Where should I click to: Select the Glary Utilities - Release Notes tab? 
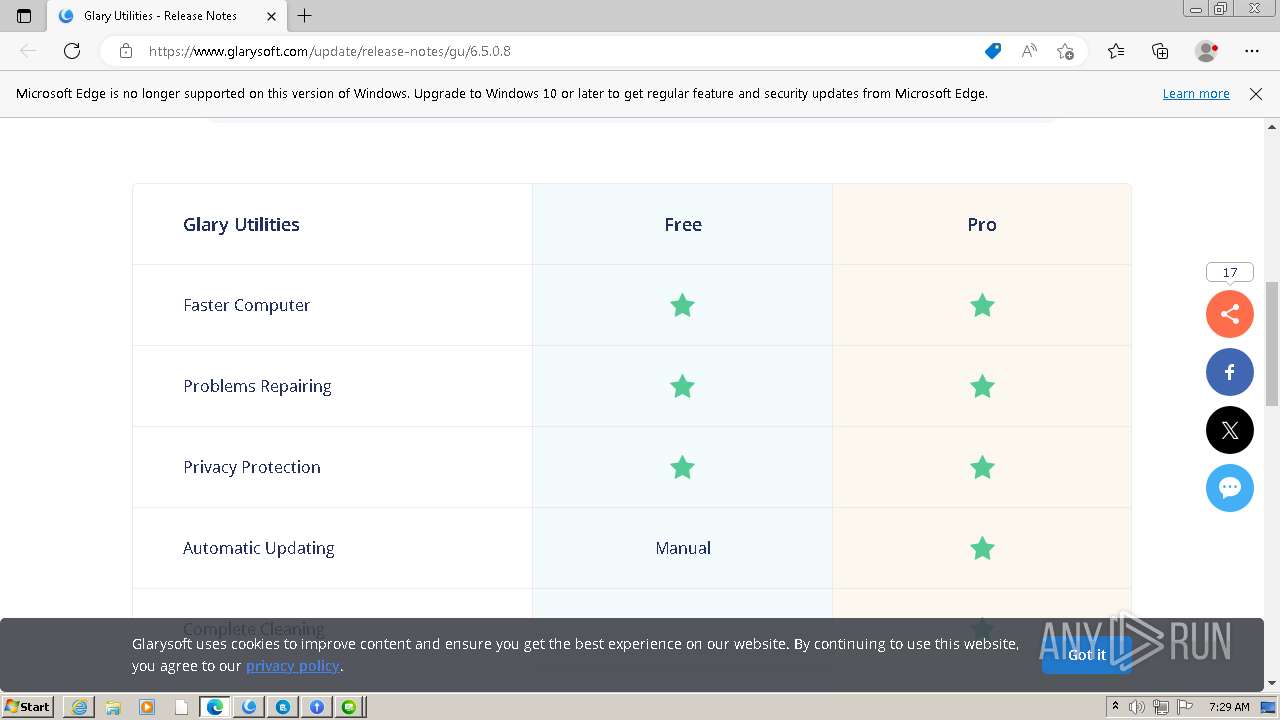pyautogui.click(x=167, y=16)
